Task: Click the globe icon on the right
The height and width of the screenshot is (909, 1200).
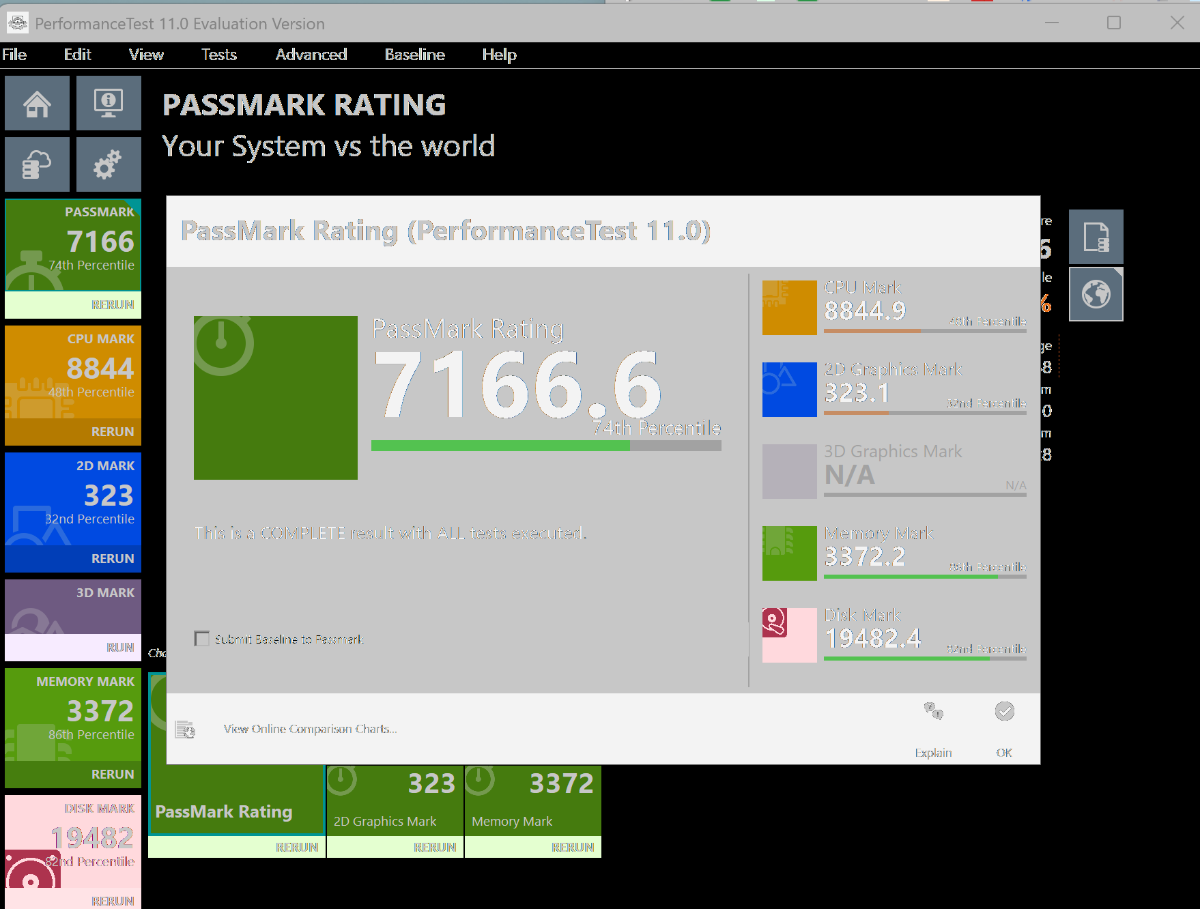Action: (1096, 294)
